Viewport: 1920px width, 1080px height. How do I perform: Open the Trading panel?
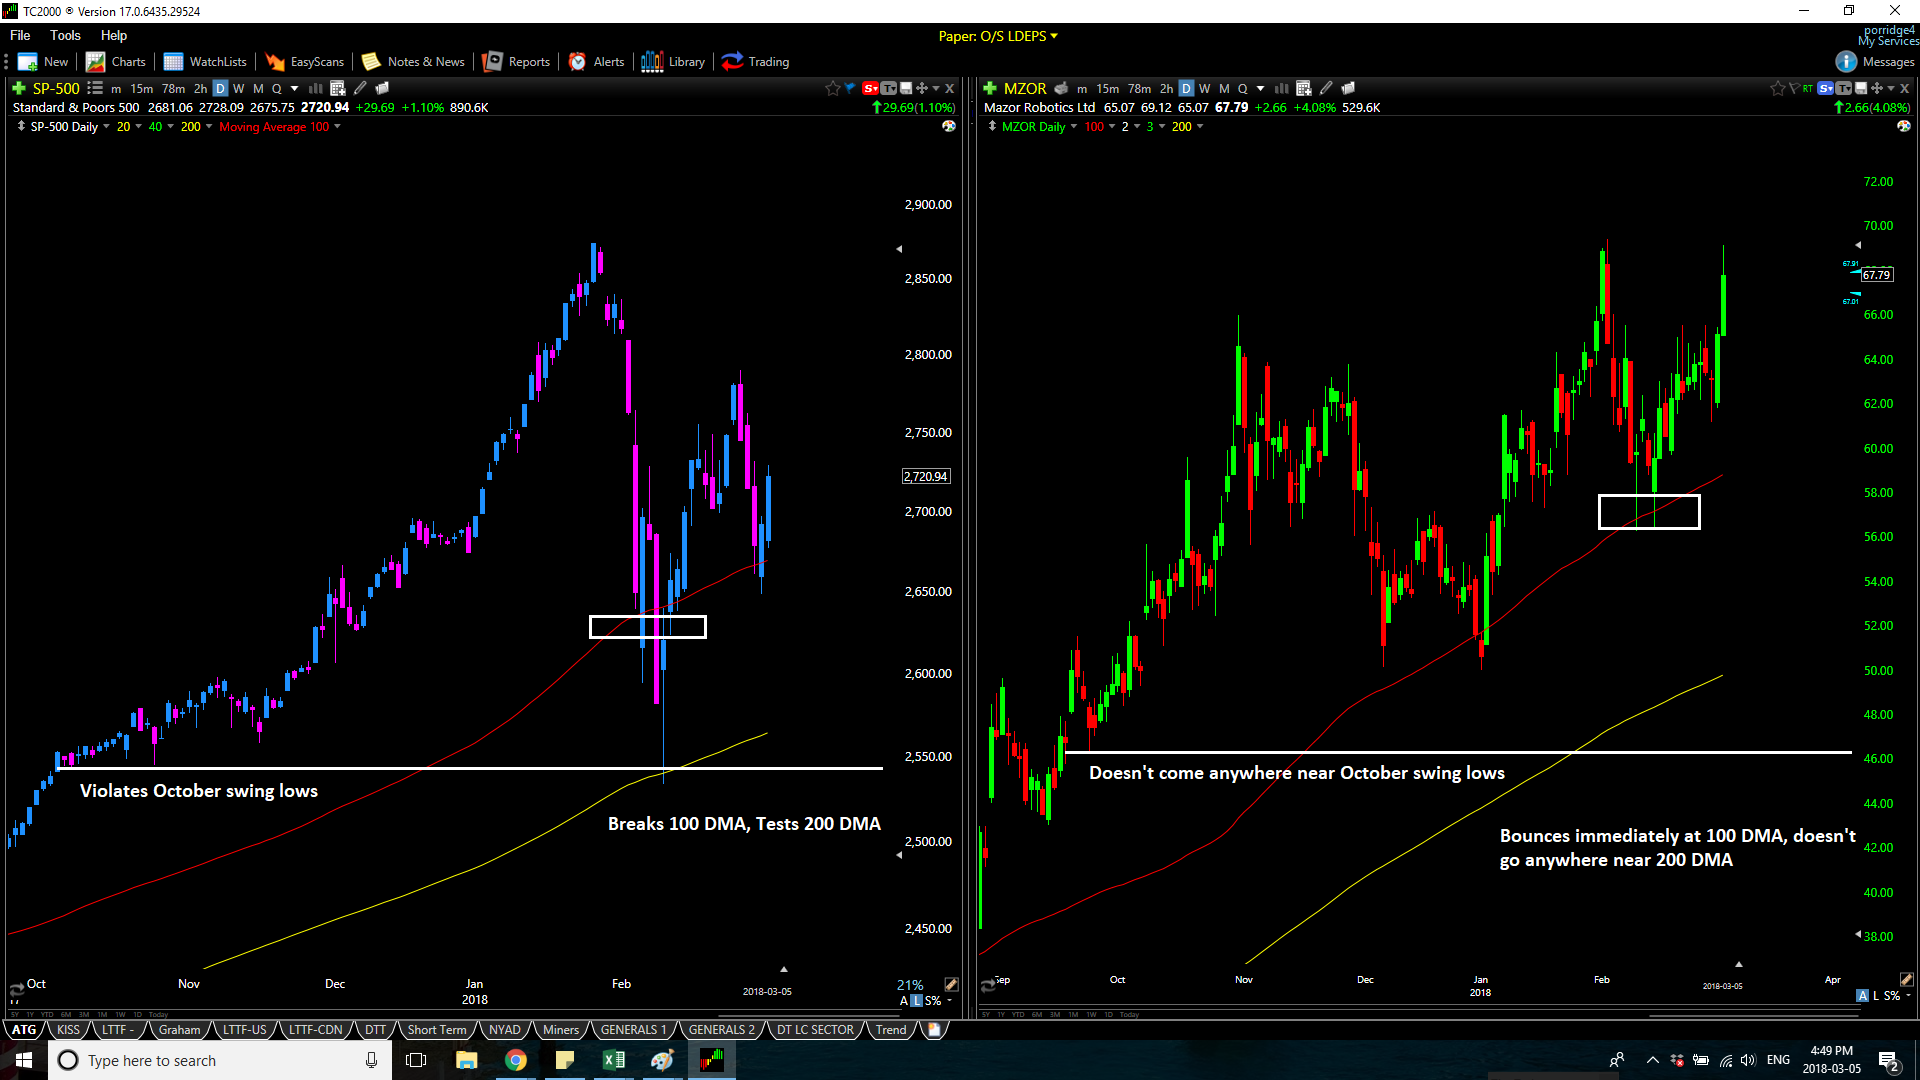(755, 62)
